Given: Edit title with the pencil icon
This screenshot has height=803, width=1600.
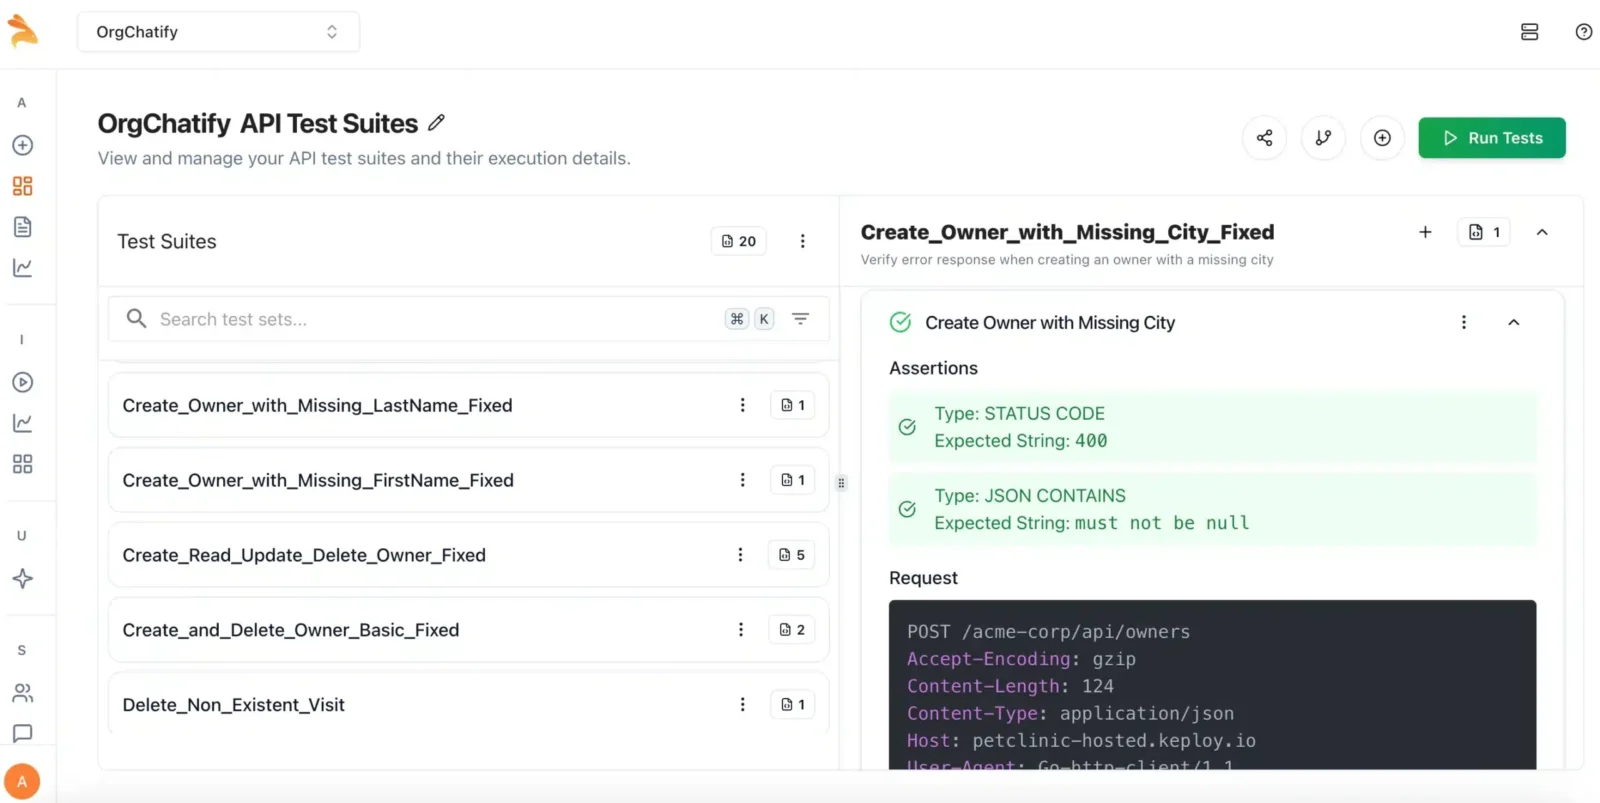Looking at the screenshot, I should (x=436, y=123).
